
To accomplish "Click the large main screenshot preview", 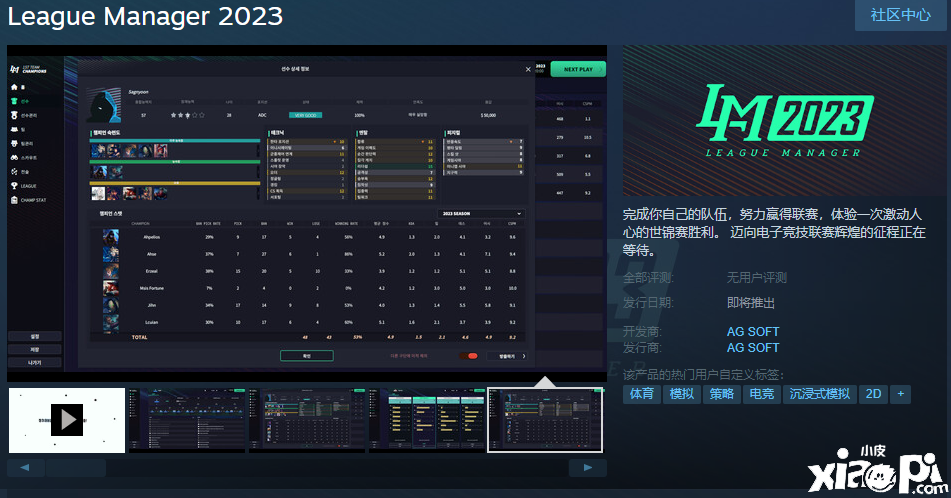I will point(307,213).
